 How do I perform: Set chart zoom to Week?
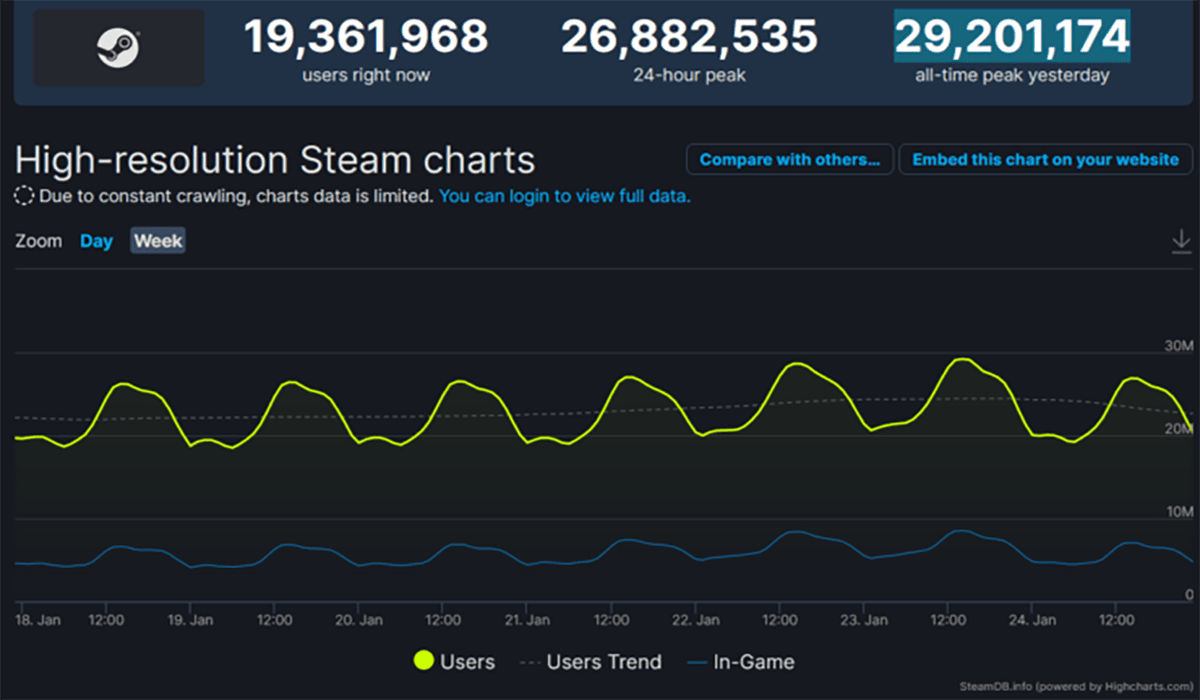tap(158, 241)
